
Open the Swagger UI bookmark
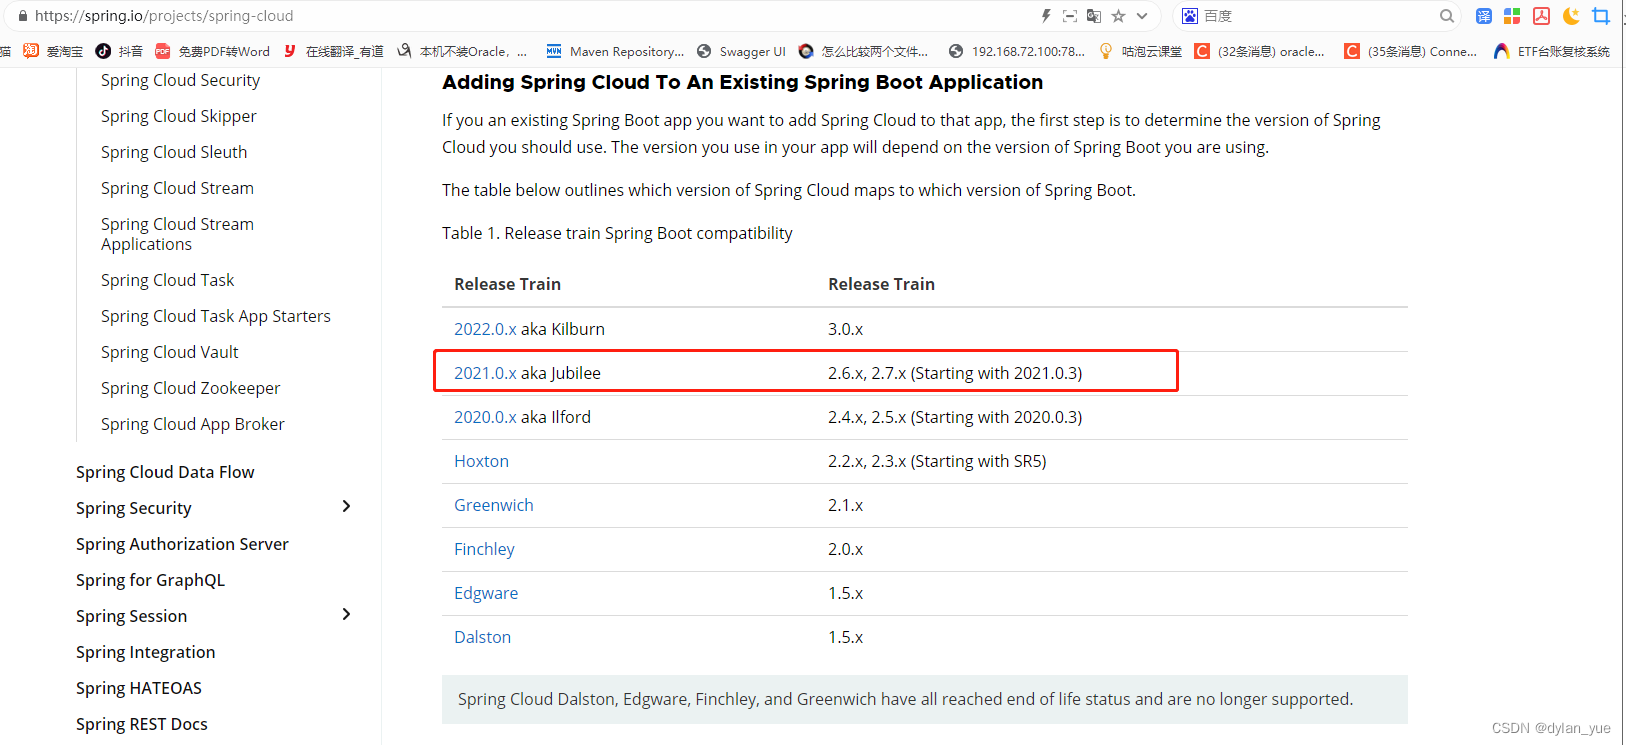pos(741,51)
